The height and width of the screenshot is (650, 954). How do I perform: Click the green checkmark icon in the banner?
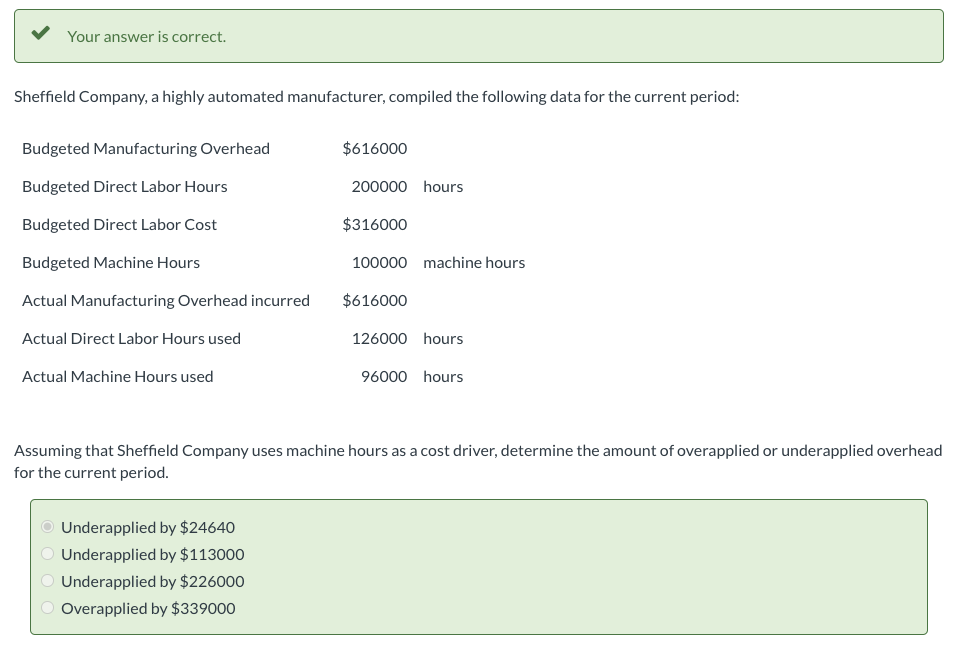(x=41, y=33)
